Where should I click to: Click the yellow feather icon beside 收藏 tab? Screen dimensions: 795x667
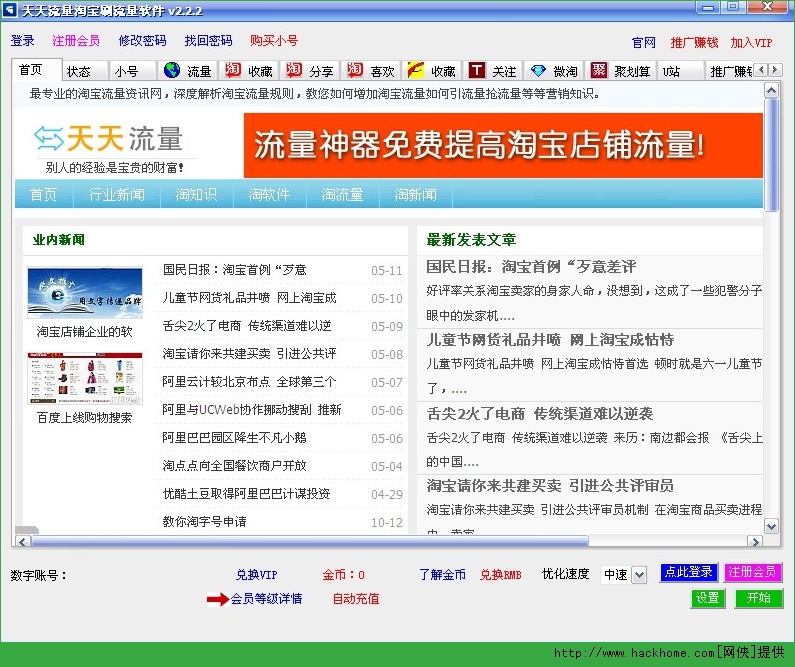tap(416, 70)
